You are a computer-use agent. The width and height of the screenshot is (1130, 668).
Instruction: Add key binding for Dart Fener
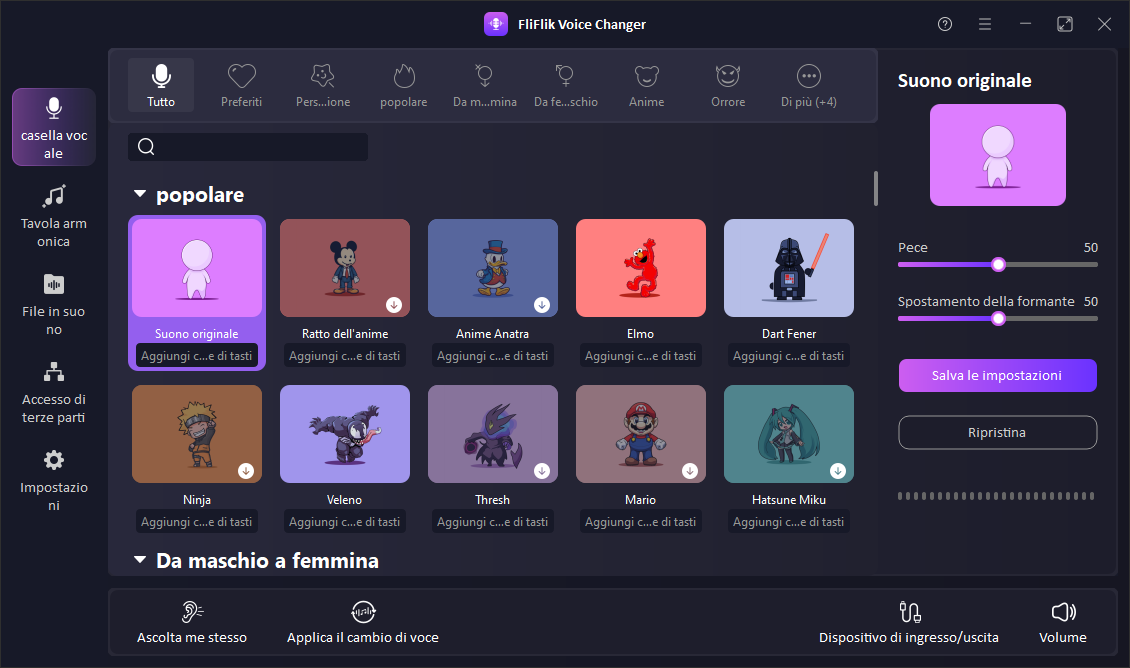(788, 356)
